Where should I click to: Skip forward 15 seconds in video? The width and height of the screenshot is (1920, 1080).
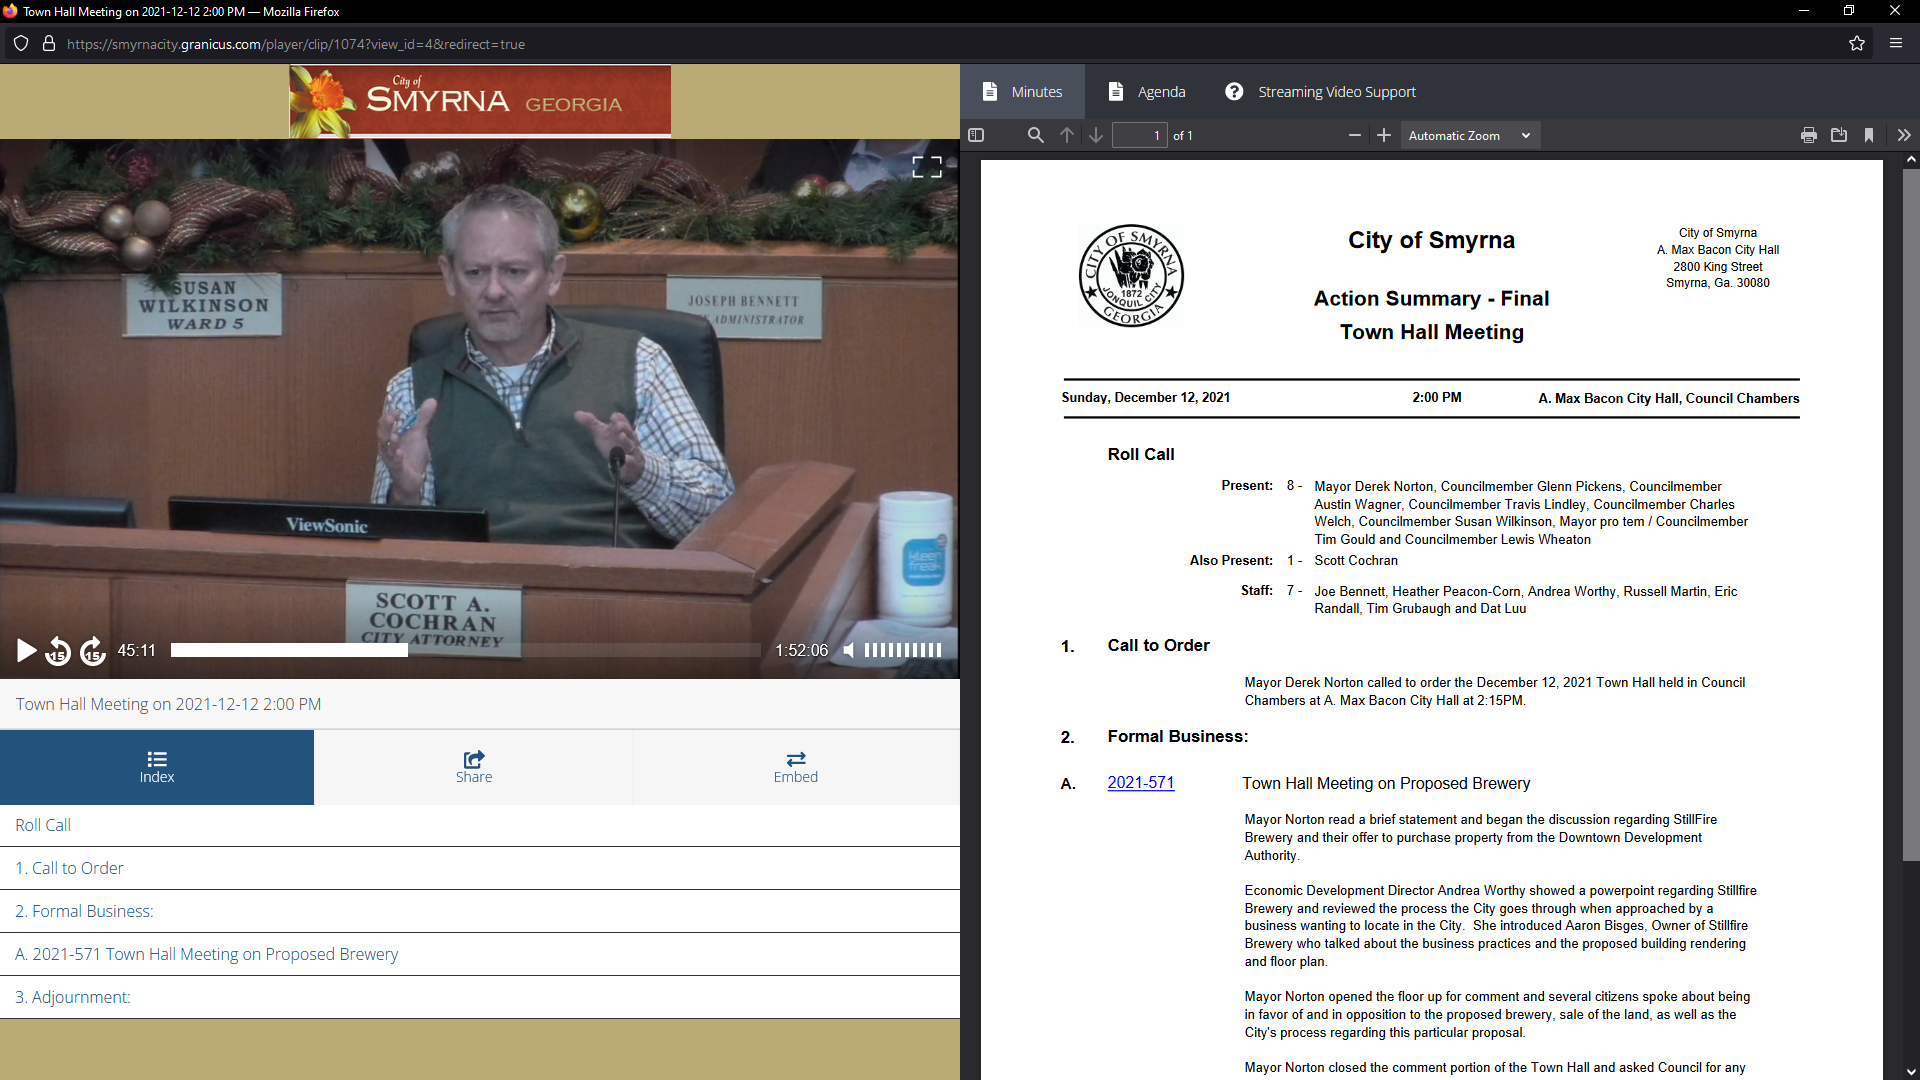(x=93, y=651)
